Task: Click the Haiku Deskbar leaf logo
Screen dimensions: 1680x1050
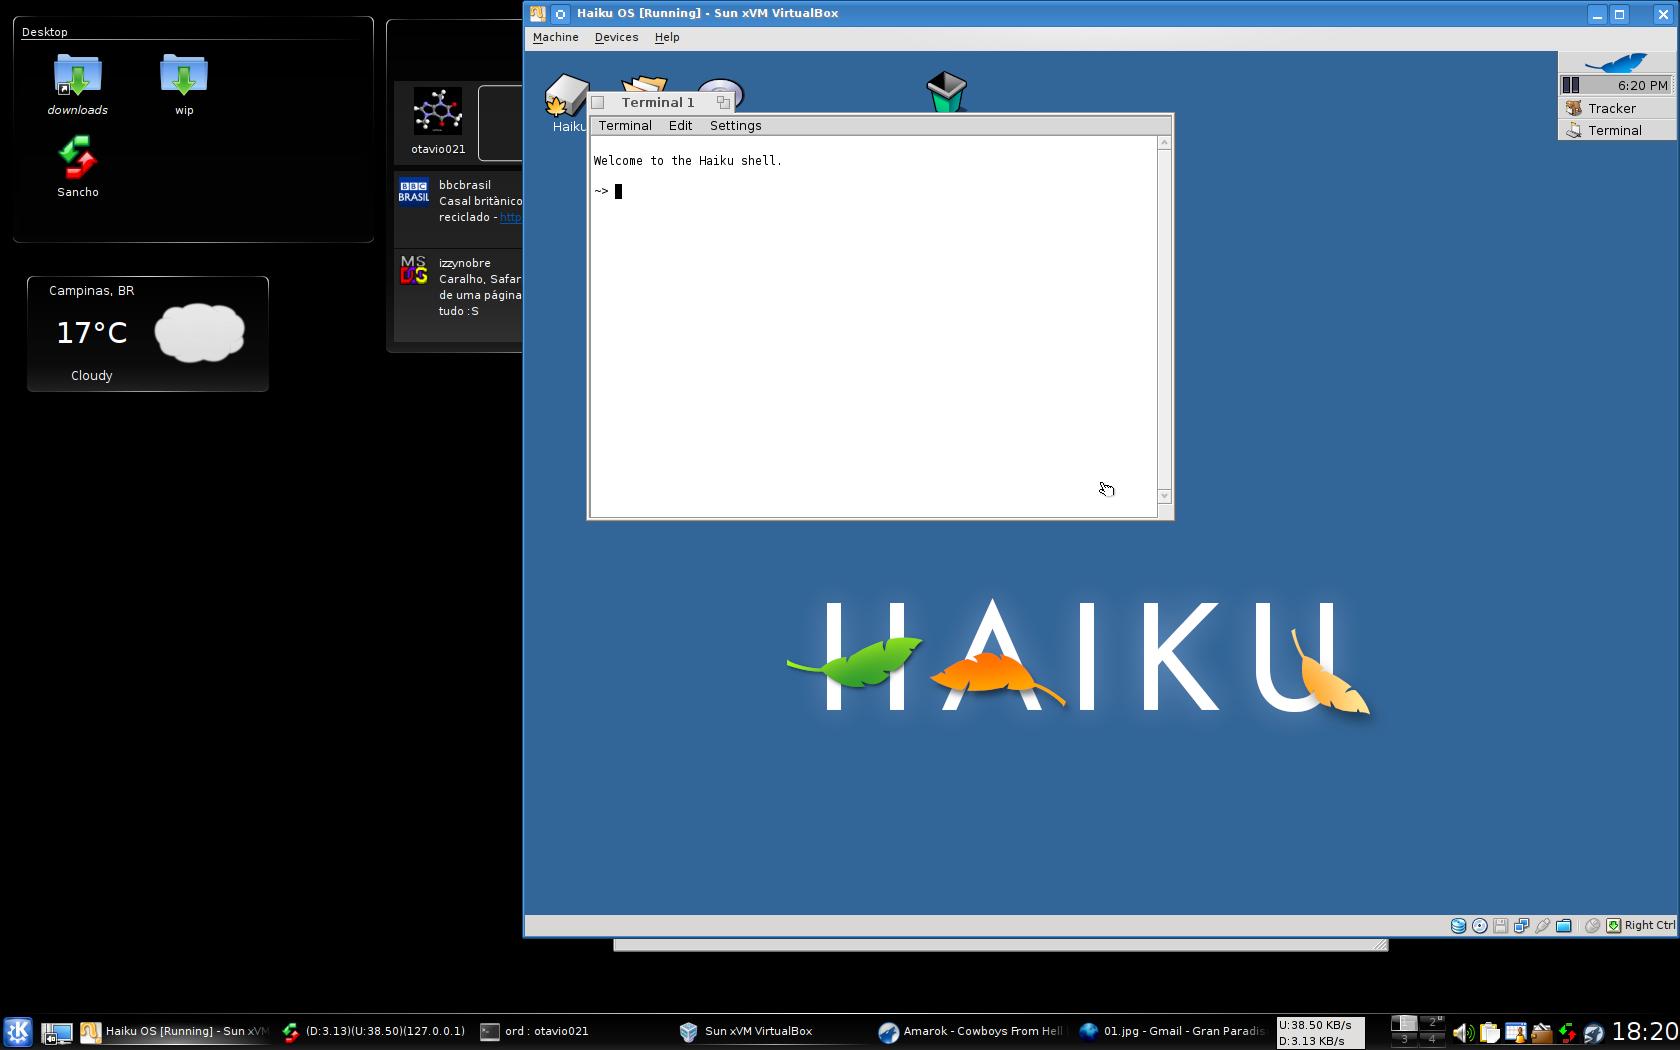Action: [x=1617, y=63]
